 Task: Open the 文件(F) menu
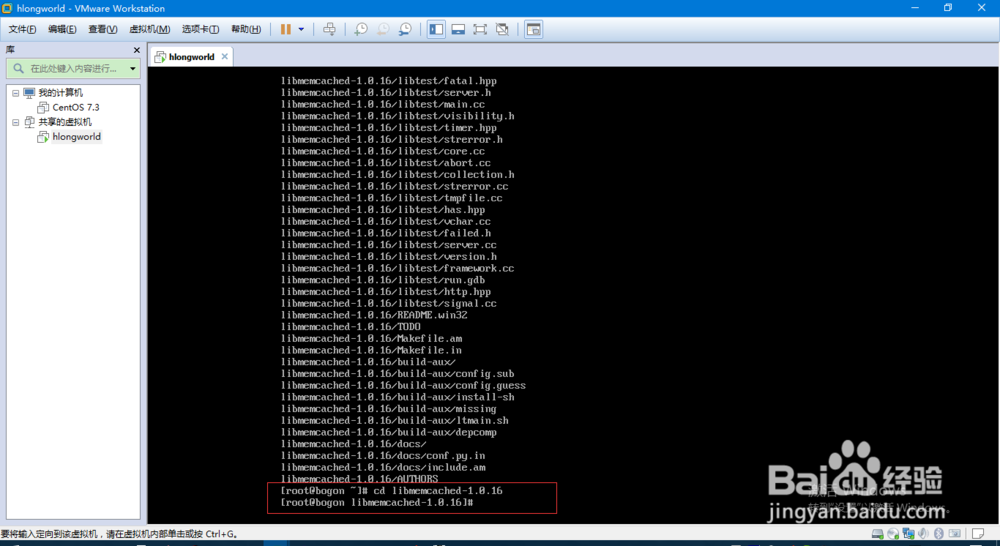pyautogui.click(x=22, y=29)
